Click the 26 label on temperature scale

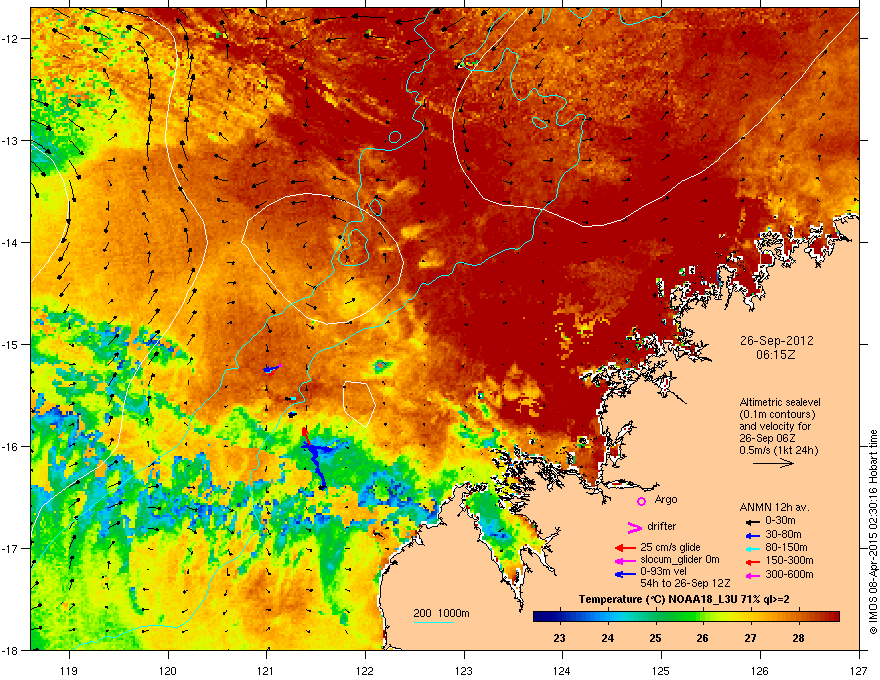click(702, 638)
